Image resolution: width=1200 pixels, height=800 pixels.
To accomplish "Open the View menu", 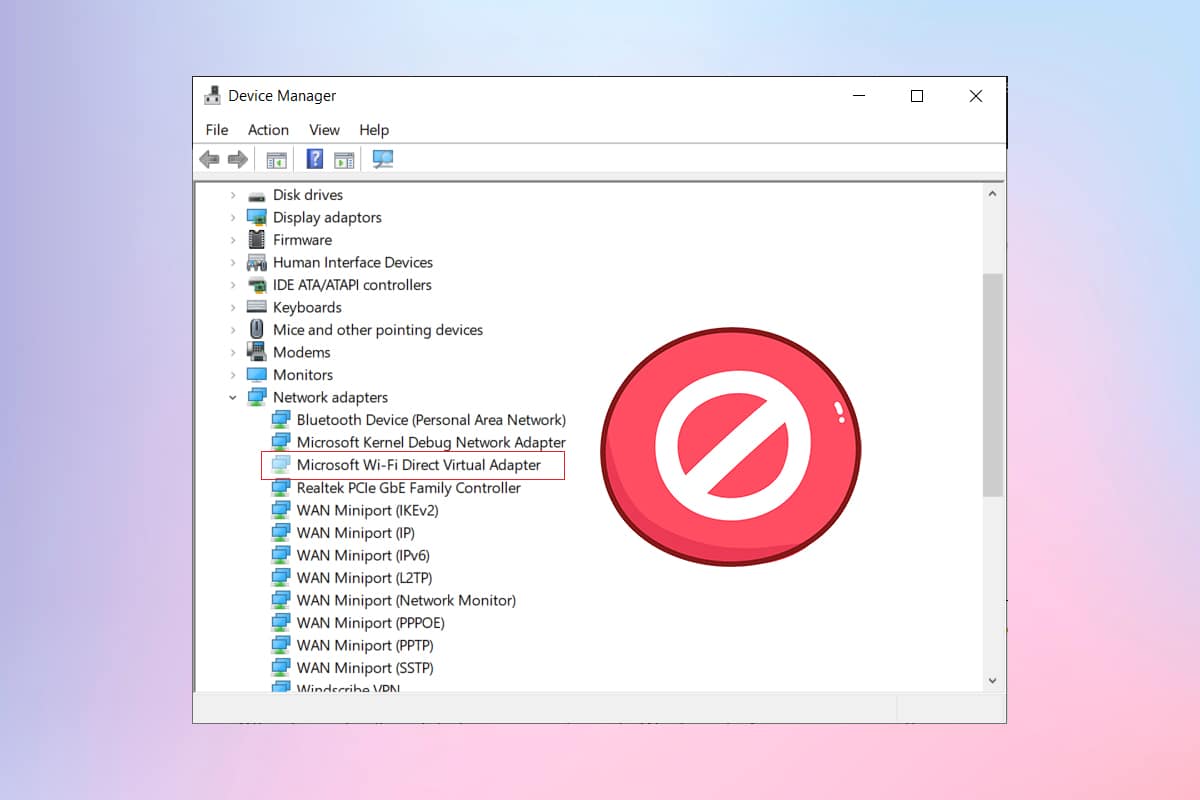I will point(323,130).
